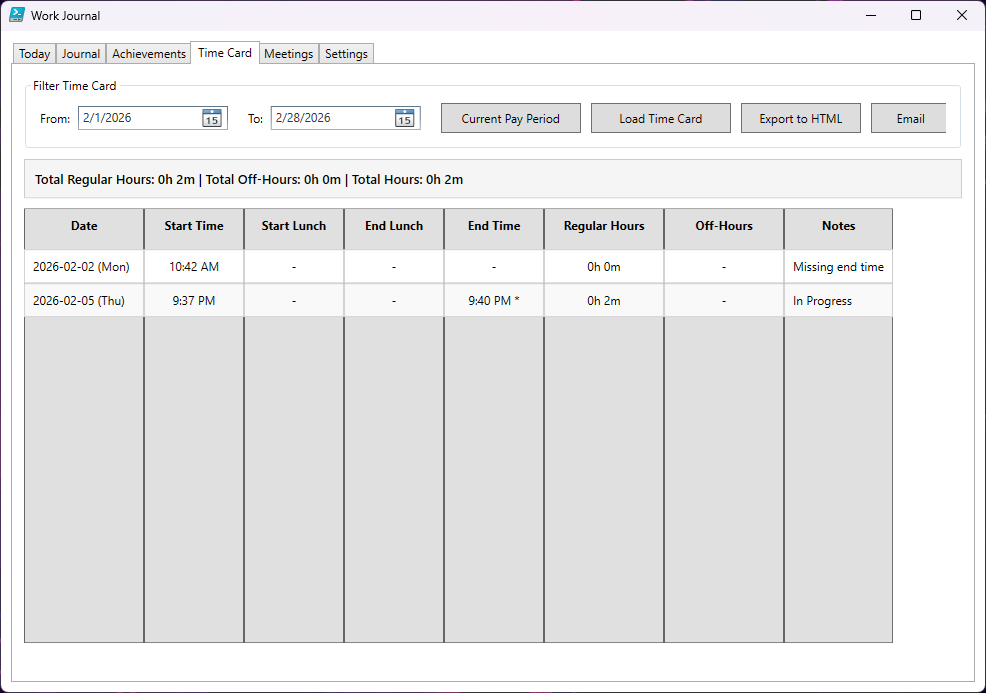This screenshot has height=693, width=986.
Task: Click the Start Time column header
Action: click(x=194, y=227)
